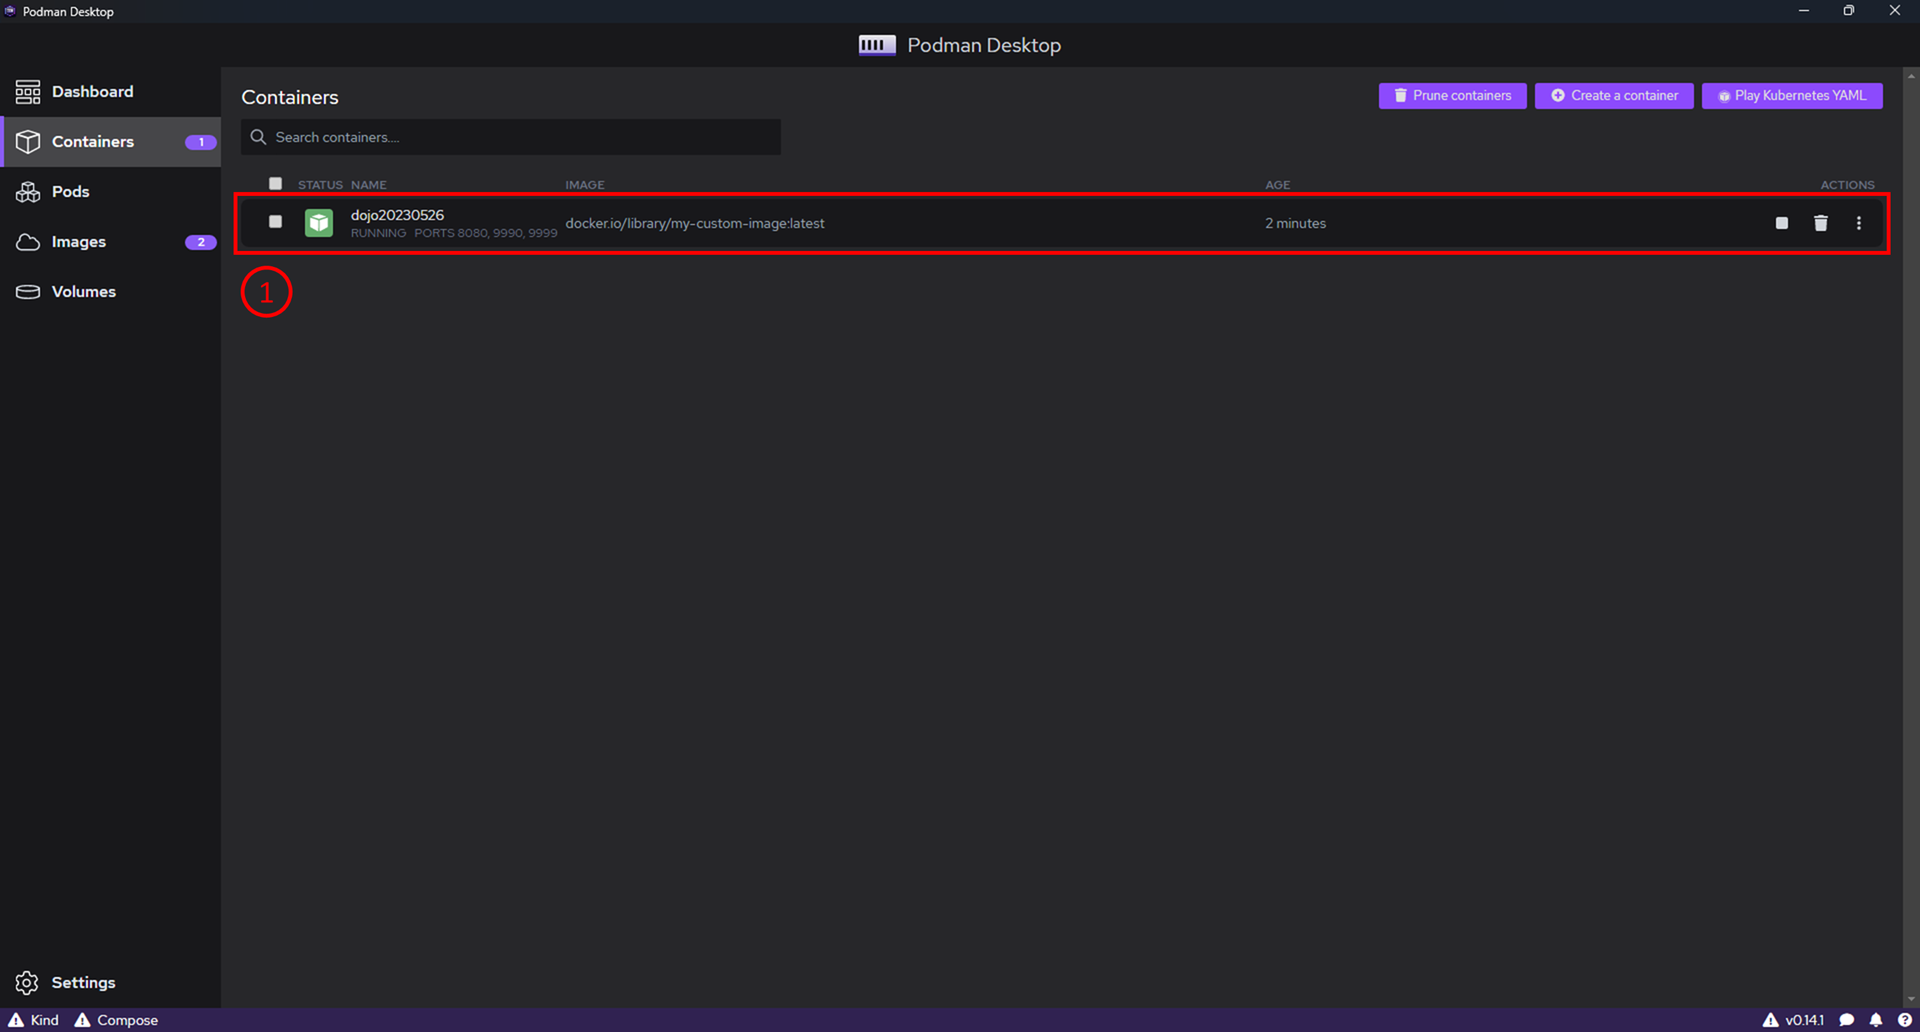Close the Podman Desktop window

[1895, 11]
